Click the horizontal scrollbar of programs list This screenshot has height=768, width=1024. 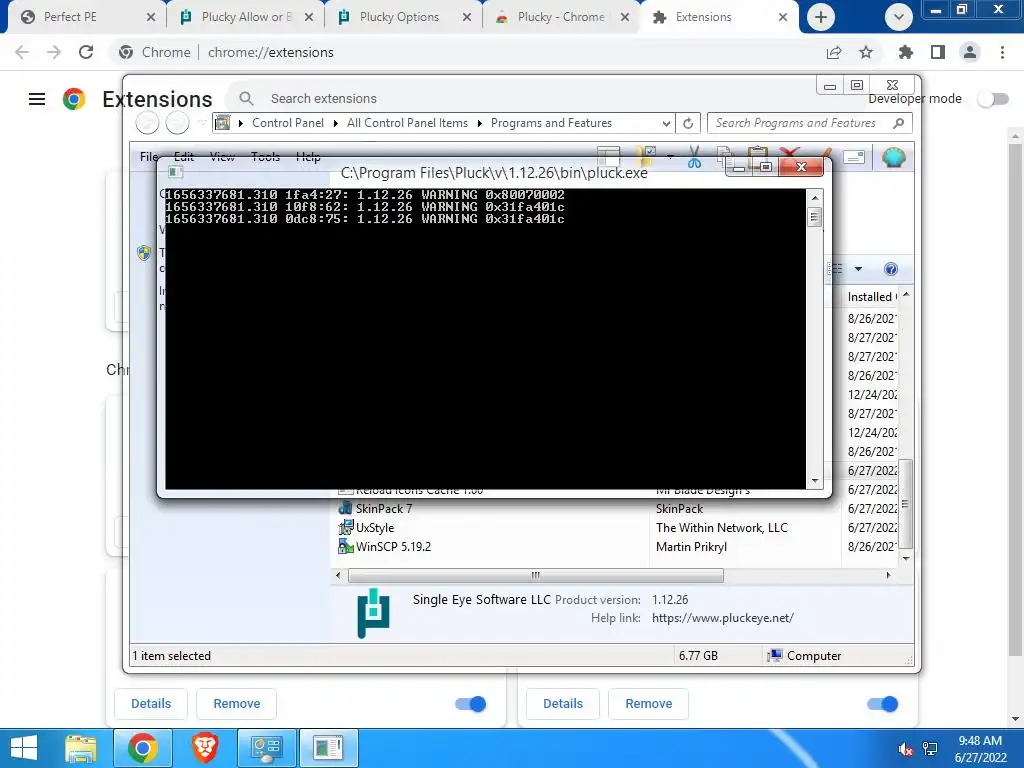tap(536, 575)
